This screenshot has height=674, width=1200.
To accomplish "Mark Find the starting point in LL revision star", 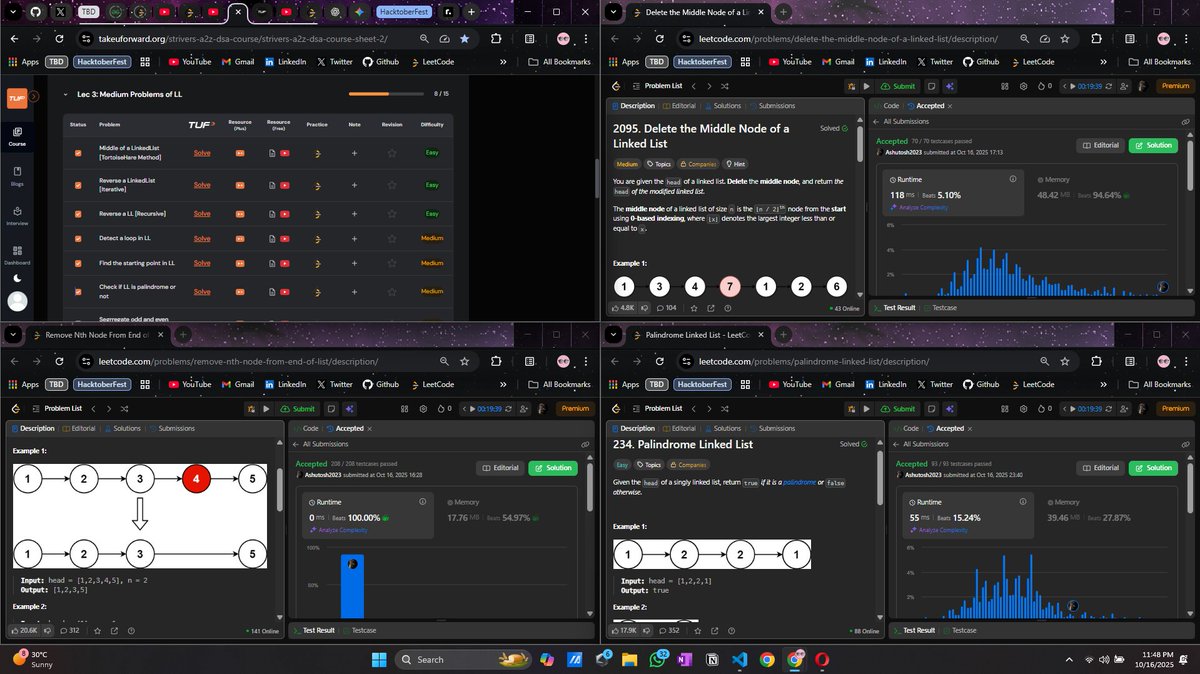I will click(x=392, y=263).
